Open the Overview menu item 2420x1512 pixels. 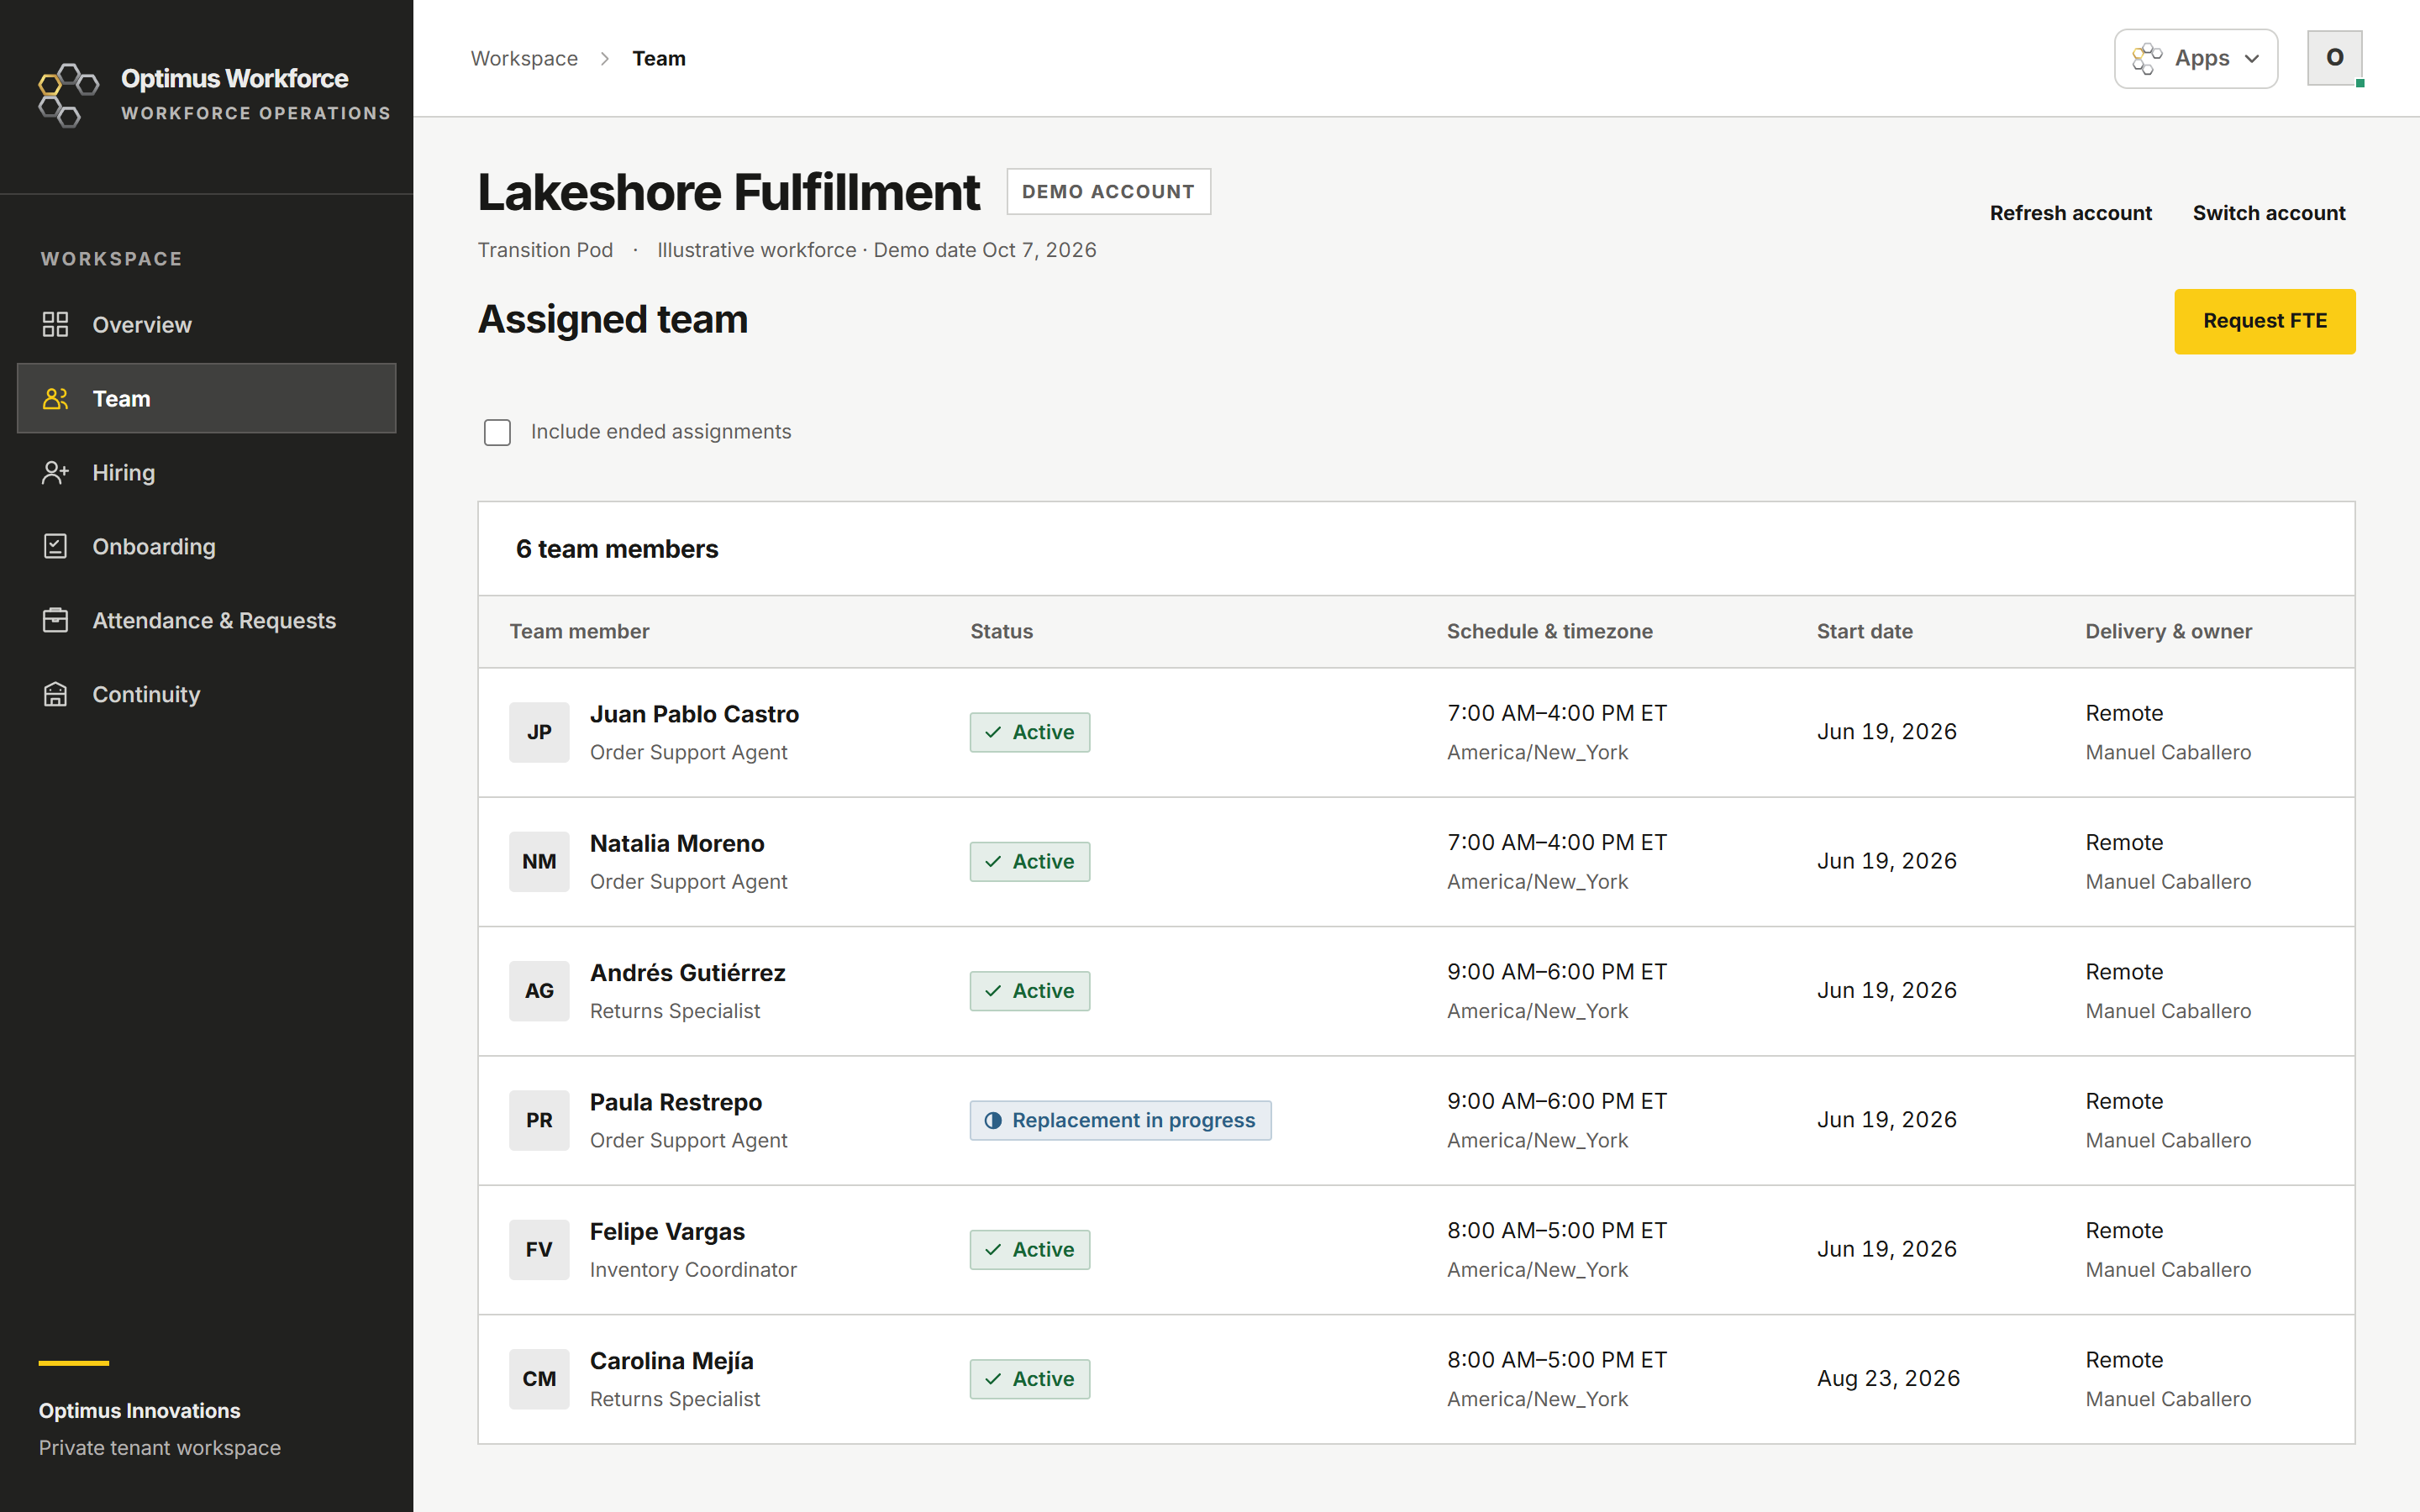(x=207, y=324)
